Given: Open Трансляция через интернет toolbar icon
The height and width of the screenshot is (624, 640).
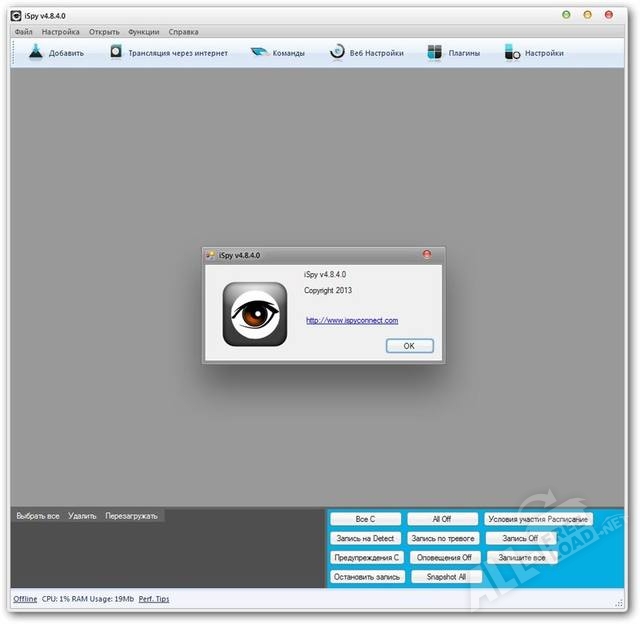Looking at the screenshot, I should (117, 53).
